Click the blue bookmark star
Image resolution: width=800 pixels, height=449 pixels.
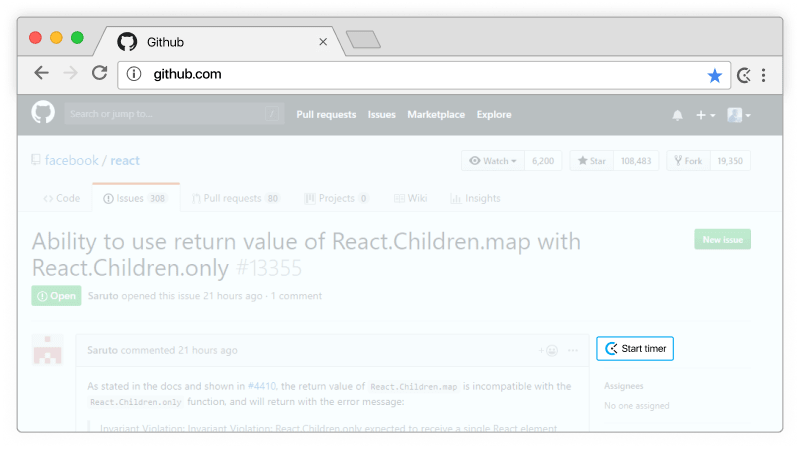715,76
